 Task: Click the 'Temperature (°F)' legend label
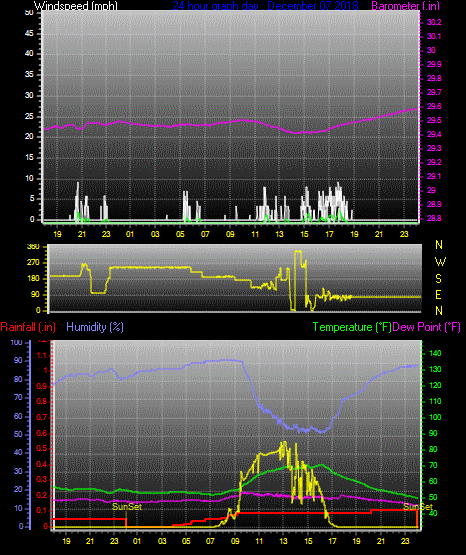click(352, 327)
